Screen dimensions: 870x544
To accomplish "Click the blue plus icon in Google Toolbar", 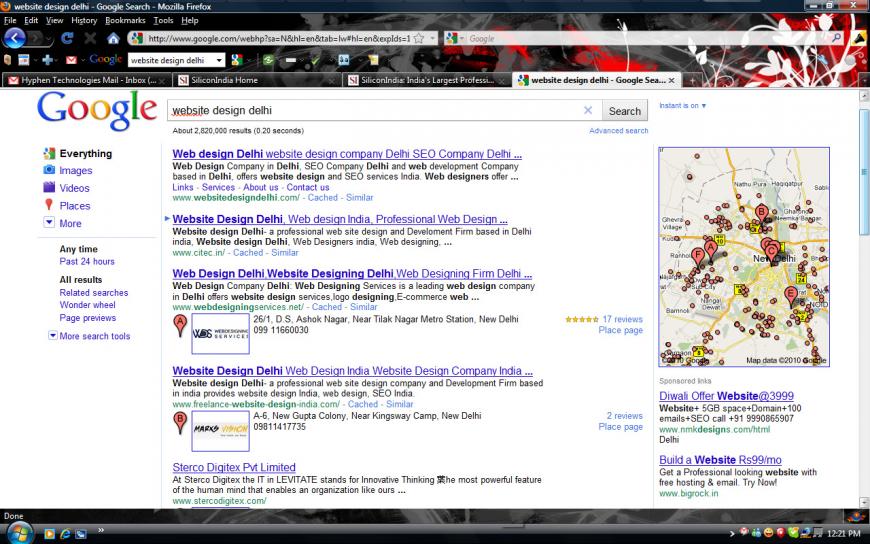I will click(x=48, y=60).
